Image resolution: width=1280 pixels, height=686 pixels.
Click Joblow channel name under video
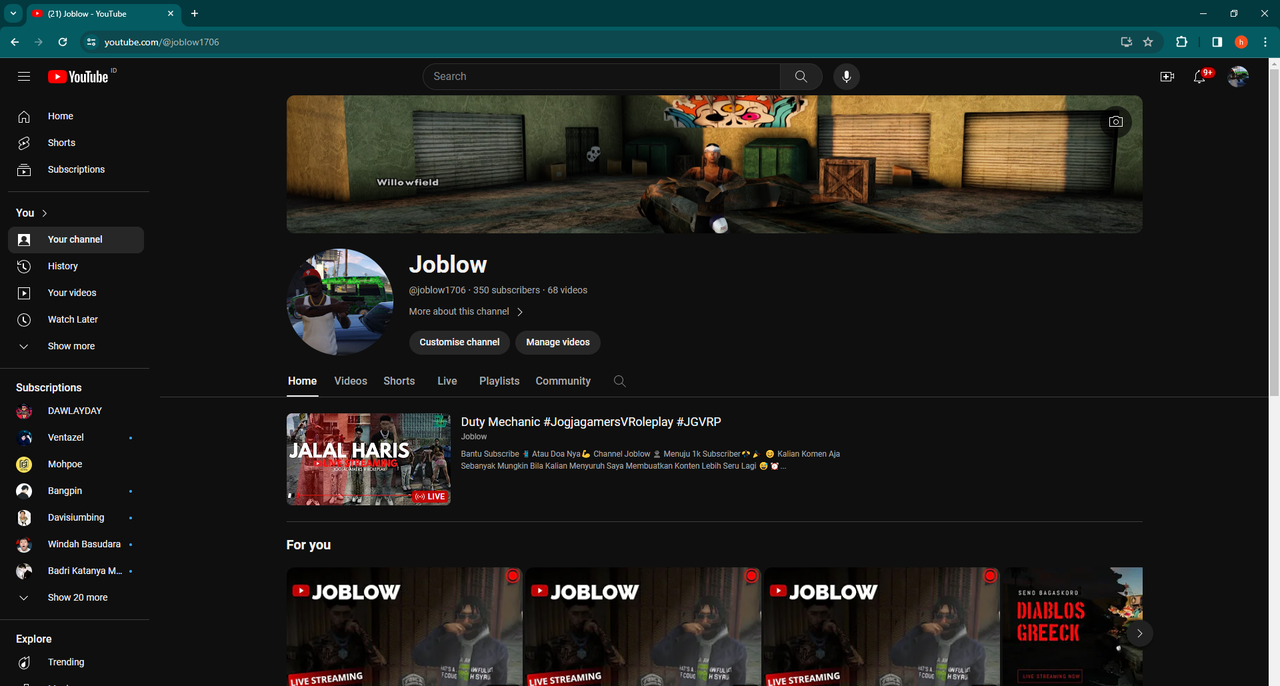474,437
